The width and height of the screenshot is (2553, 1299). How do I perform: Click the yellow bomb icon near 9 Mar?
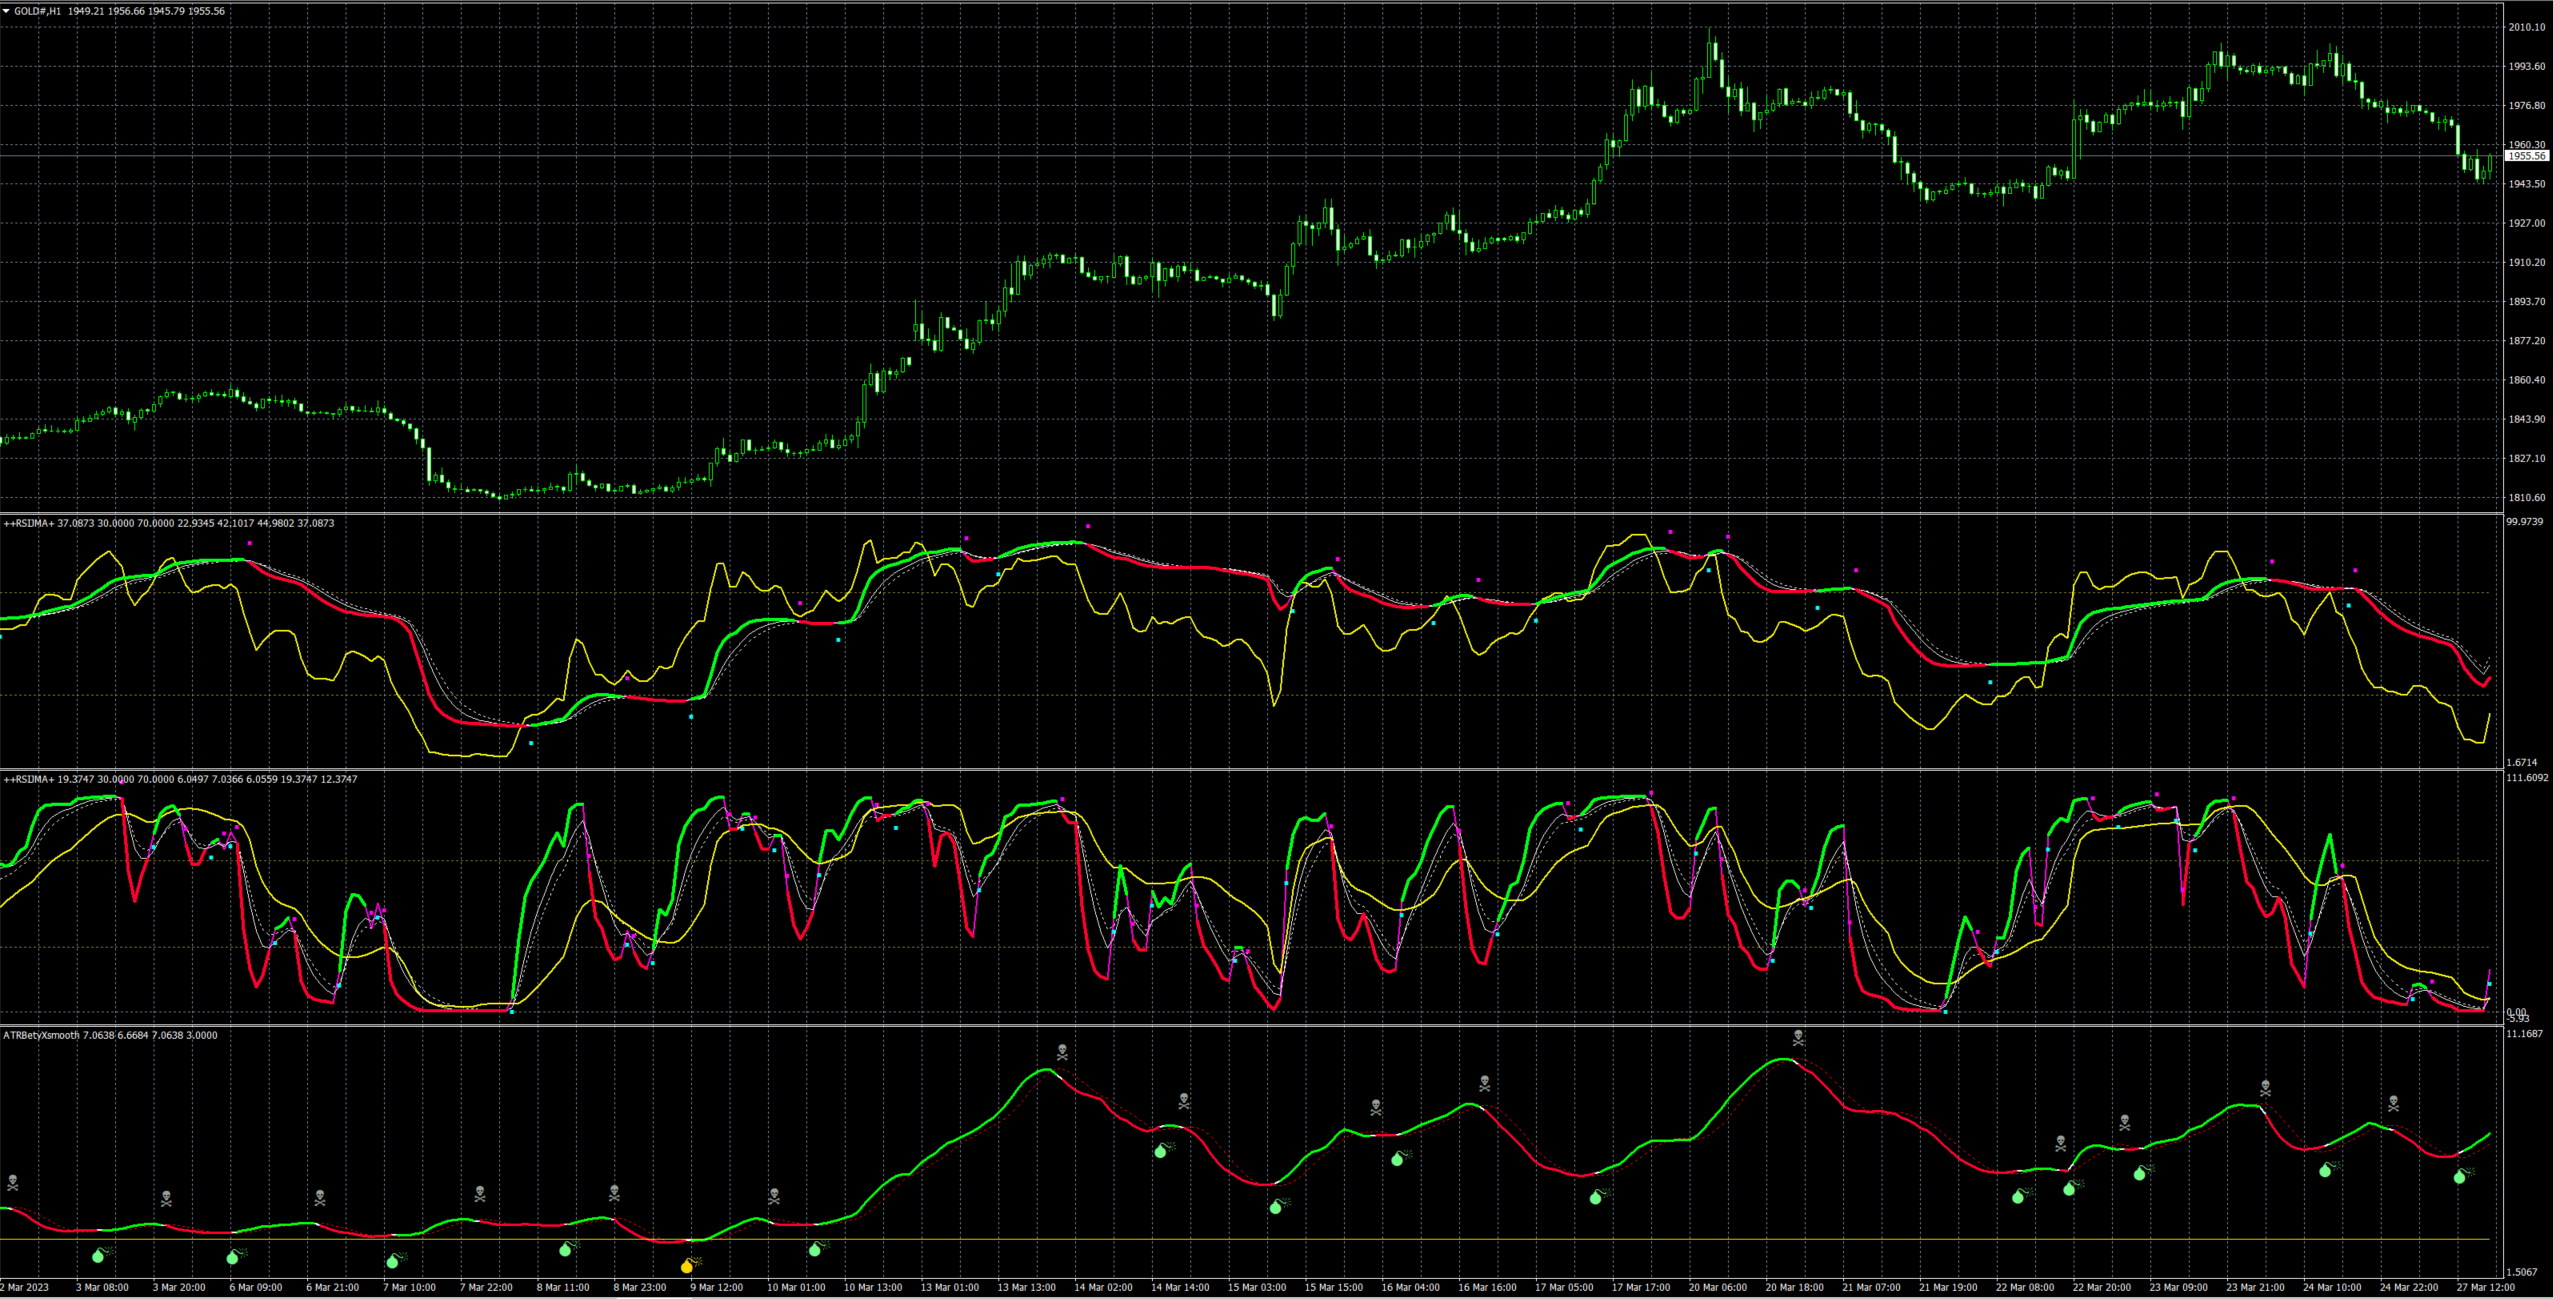click(687, 1266)
